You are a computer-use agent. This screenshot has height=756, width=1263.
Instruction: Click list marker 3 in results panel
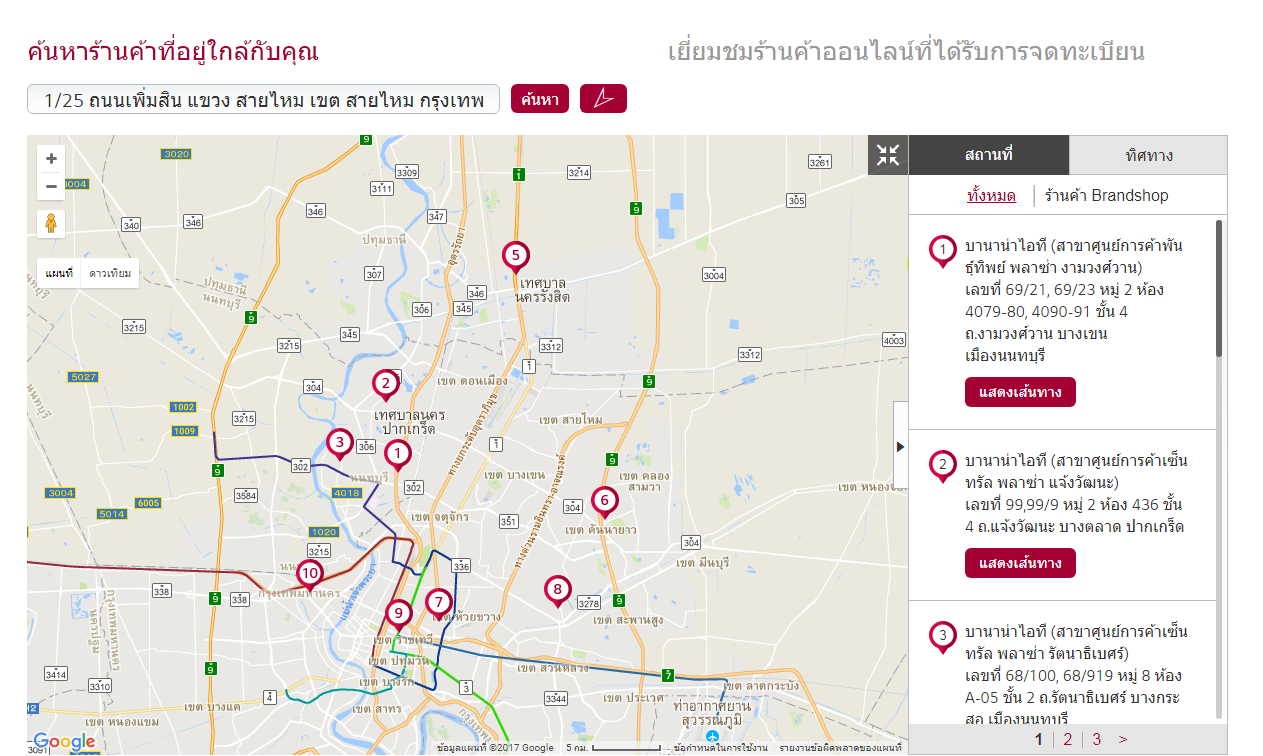pos(942,637)
